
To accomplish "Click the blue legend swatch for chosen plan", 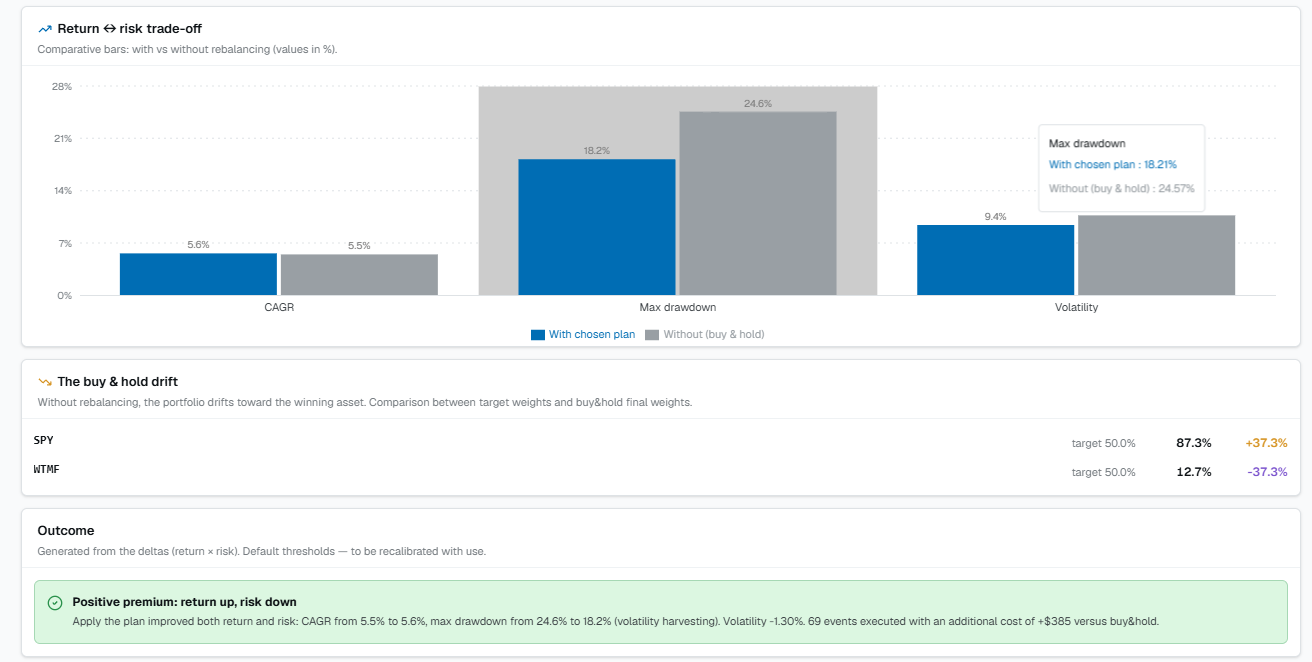I will 538,335.
